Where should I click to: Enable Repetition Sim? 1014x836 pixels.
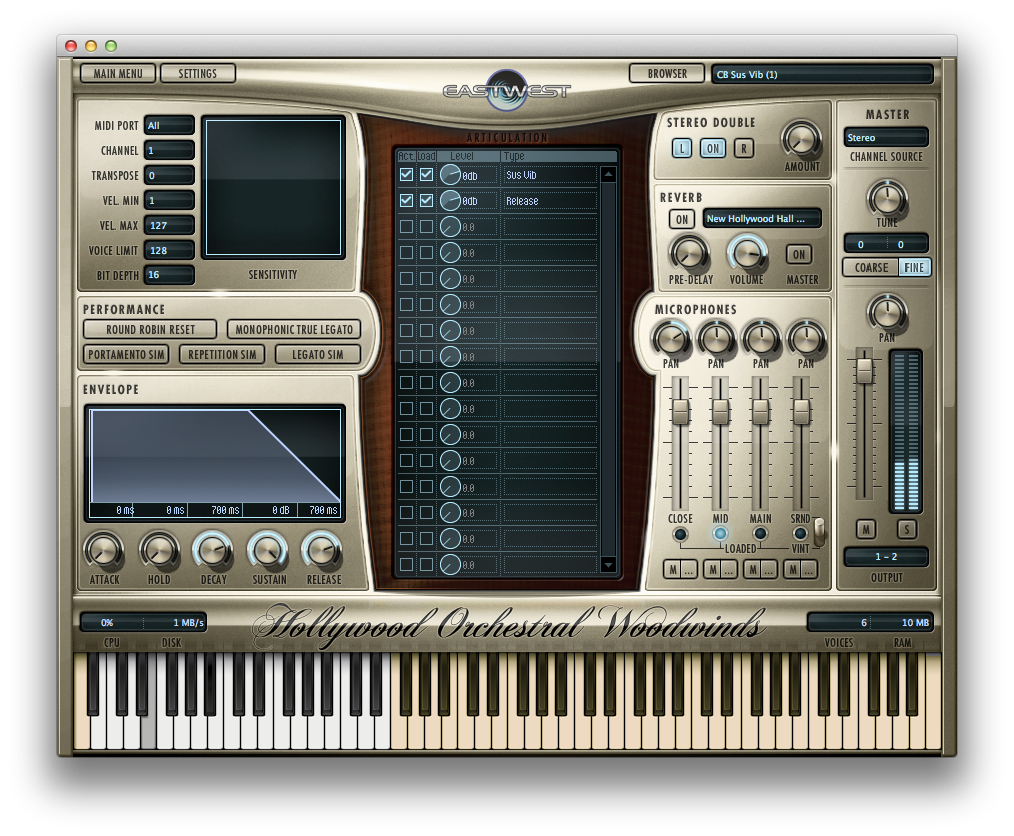pos(222,354)
